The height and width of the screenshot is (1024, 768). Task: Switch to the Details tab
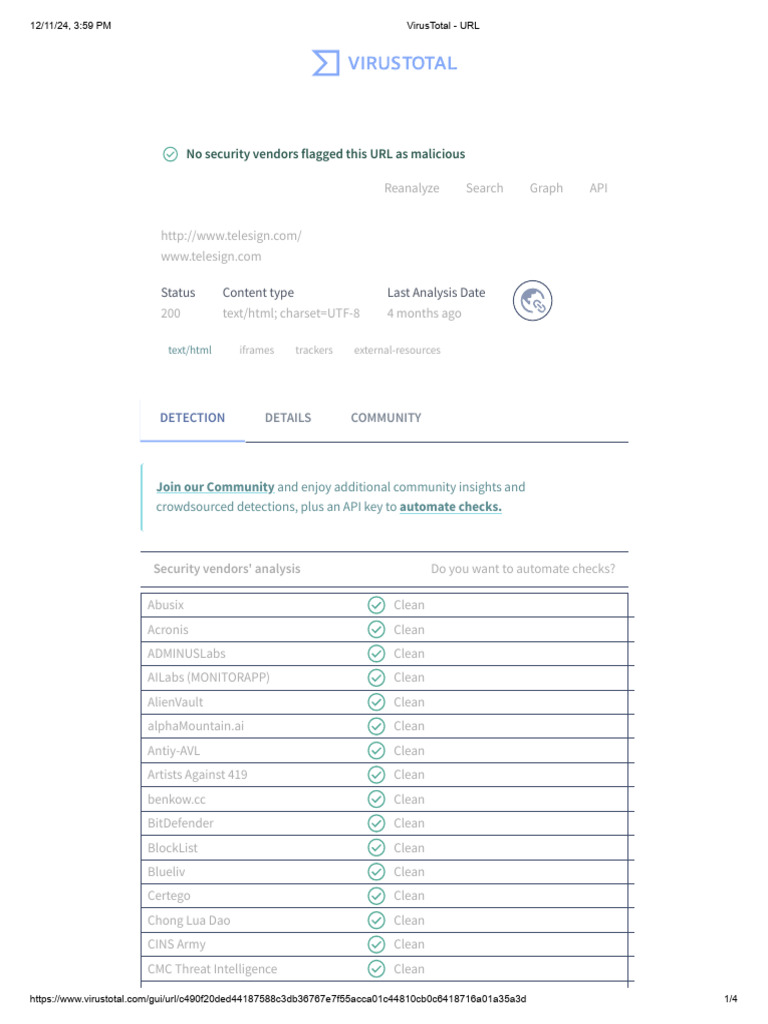pyautogui.click(x=288, y=418)
